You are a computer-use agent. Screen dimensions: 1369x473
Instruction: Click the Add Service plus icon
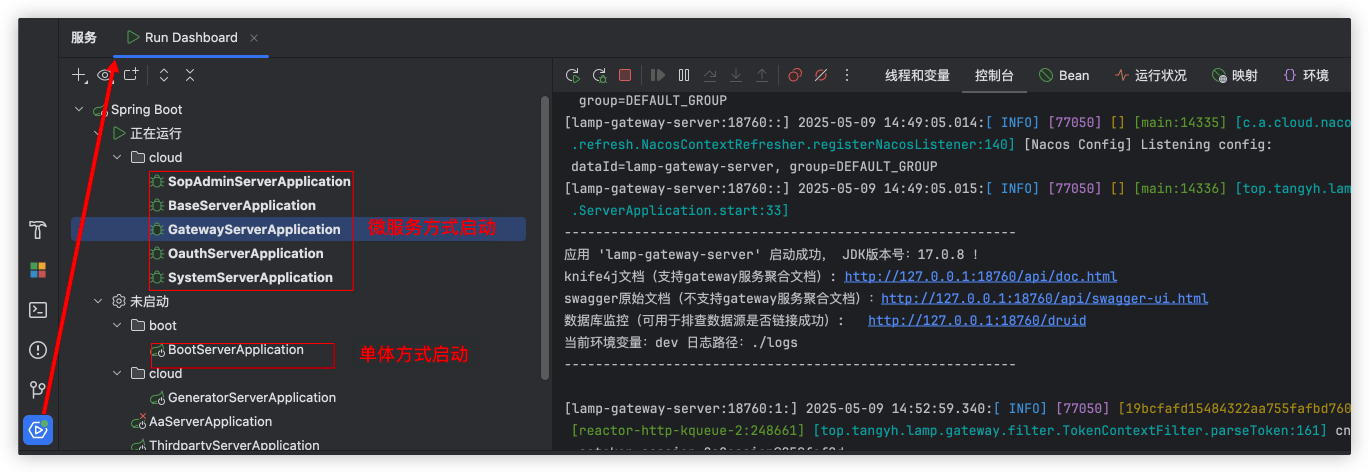pos(79,75)
